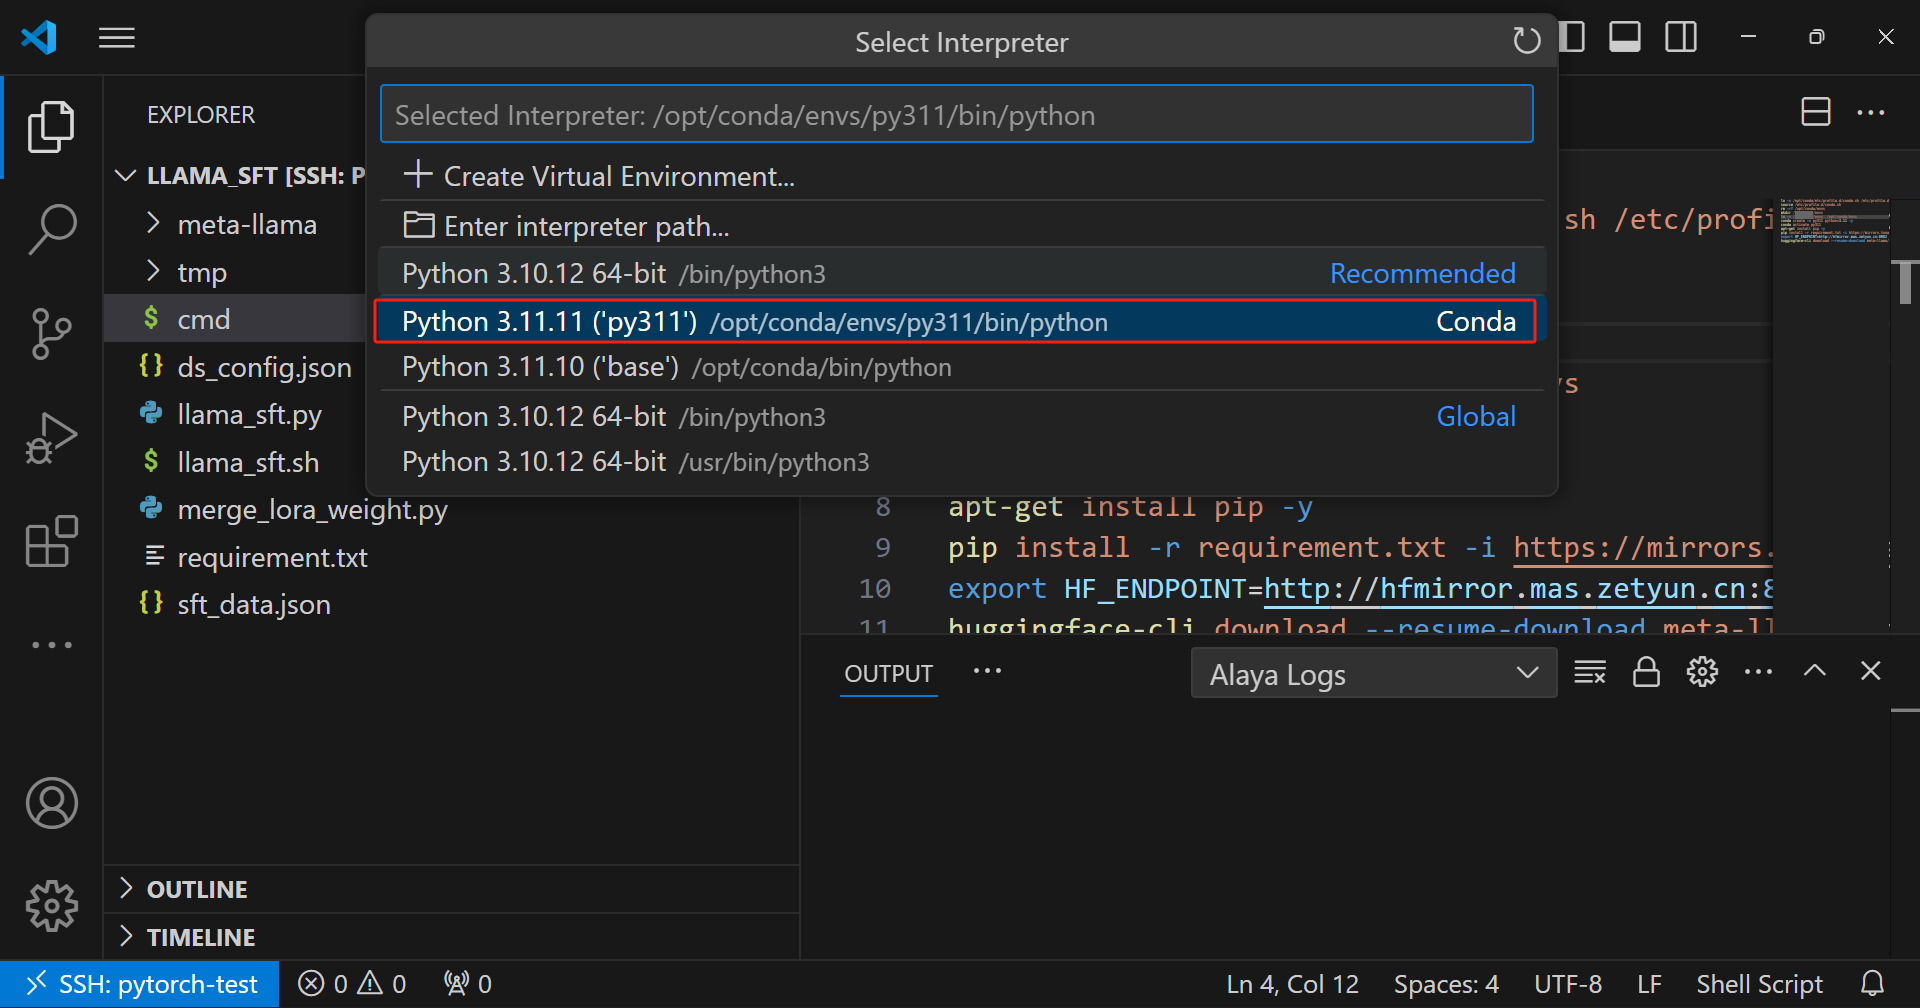Open the Extensions view
1920x1008 pixels.
pos(52,542)
